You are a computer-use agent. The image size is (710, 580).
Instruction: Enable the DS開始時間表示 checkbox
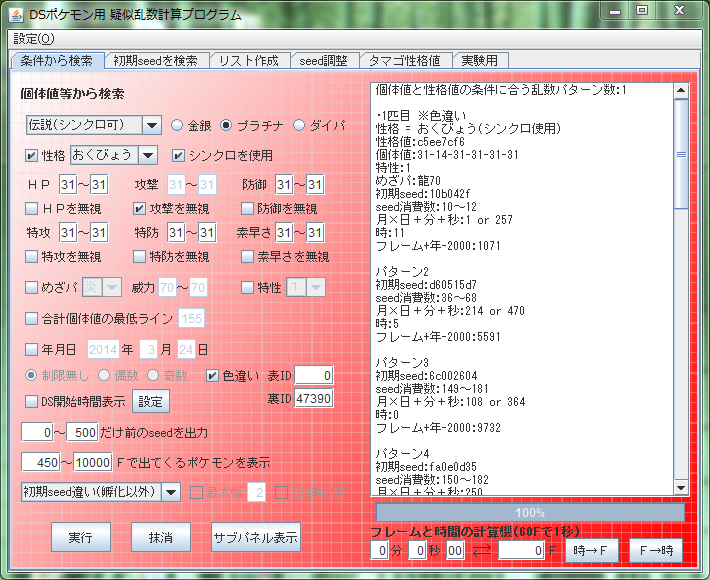point(31,401)
